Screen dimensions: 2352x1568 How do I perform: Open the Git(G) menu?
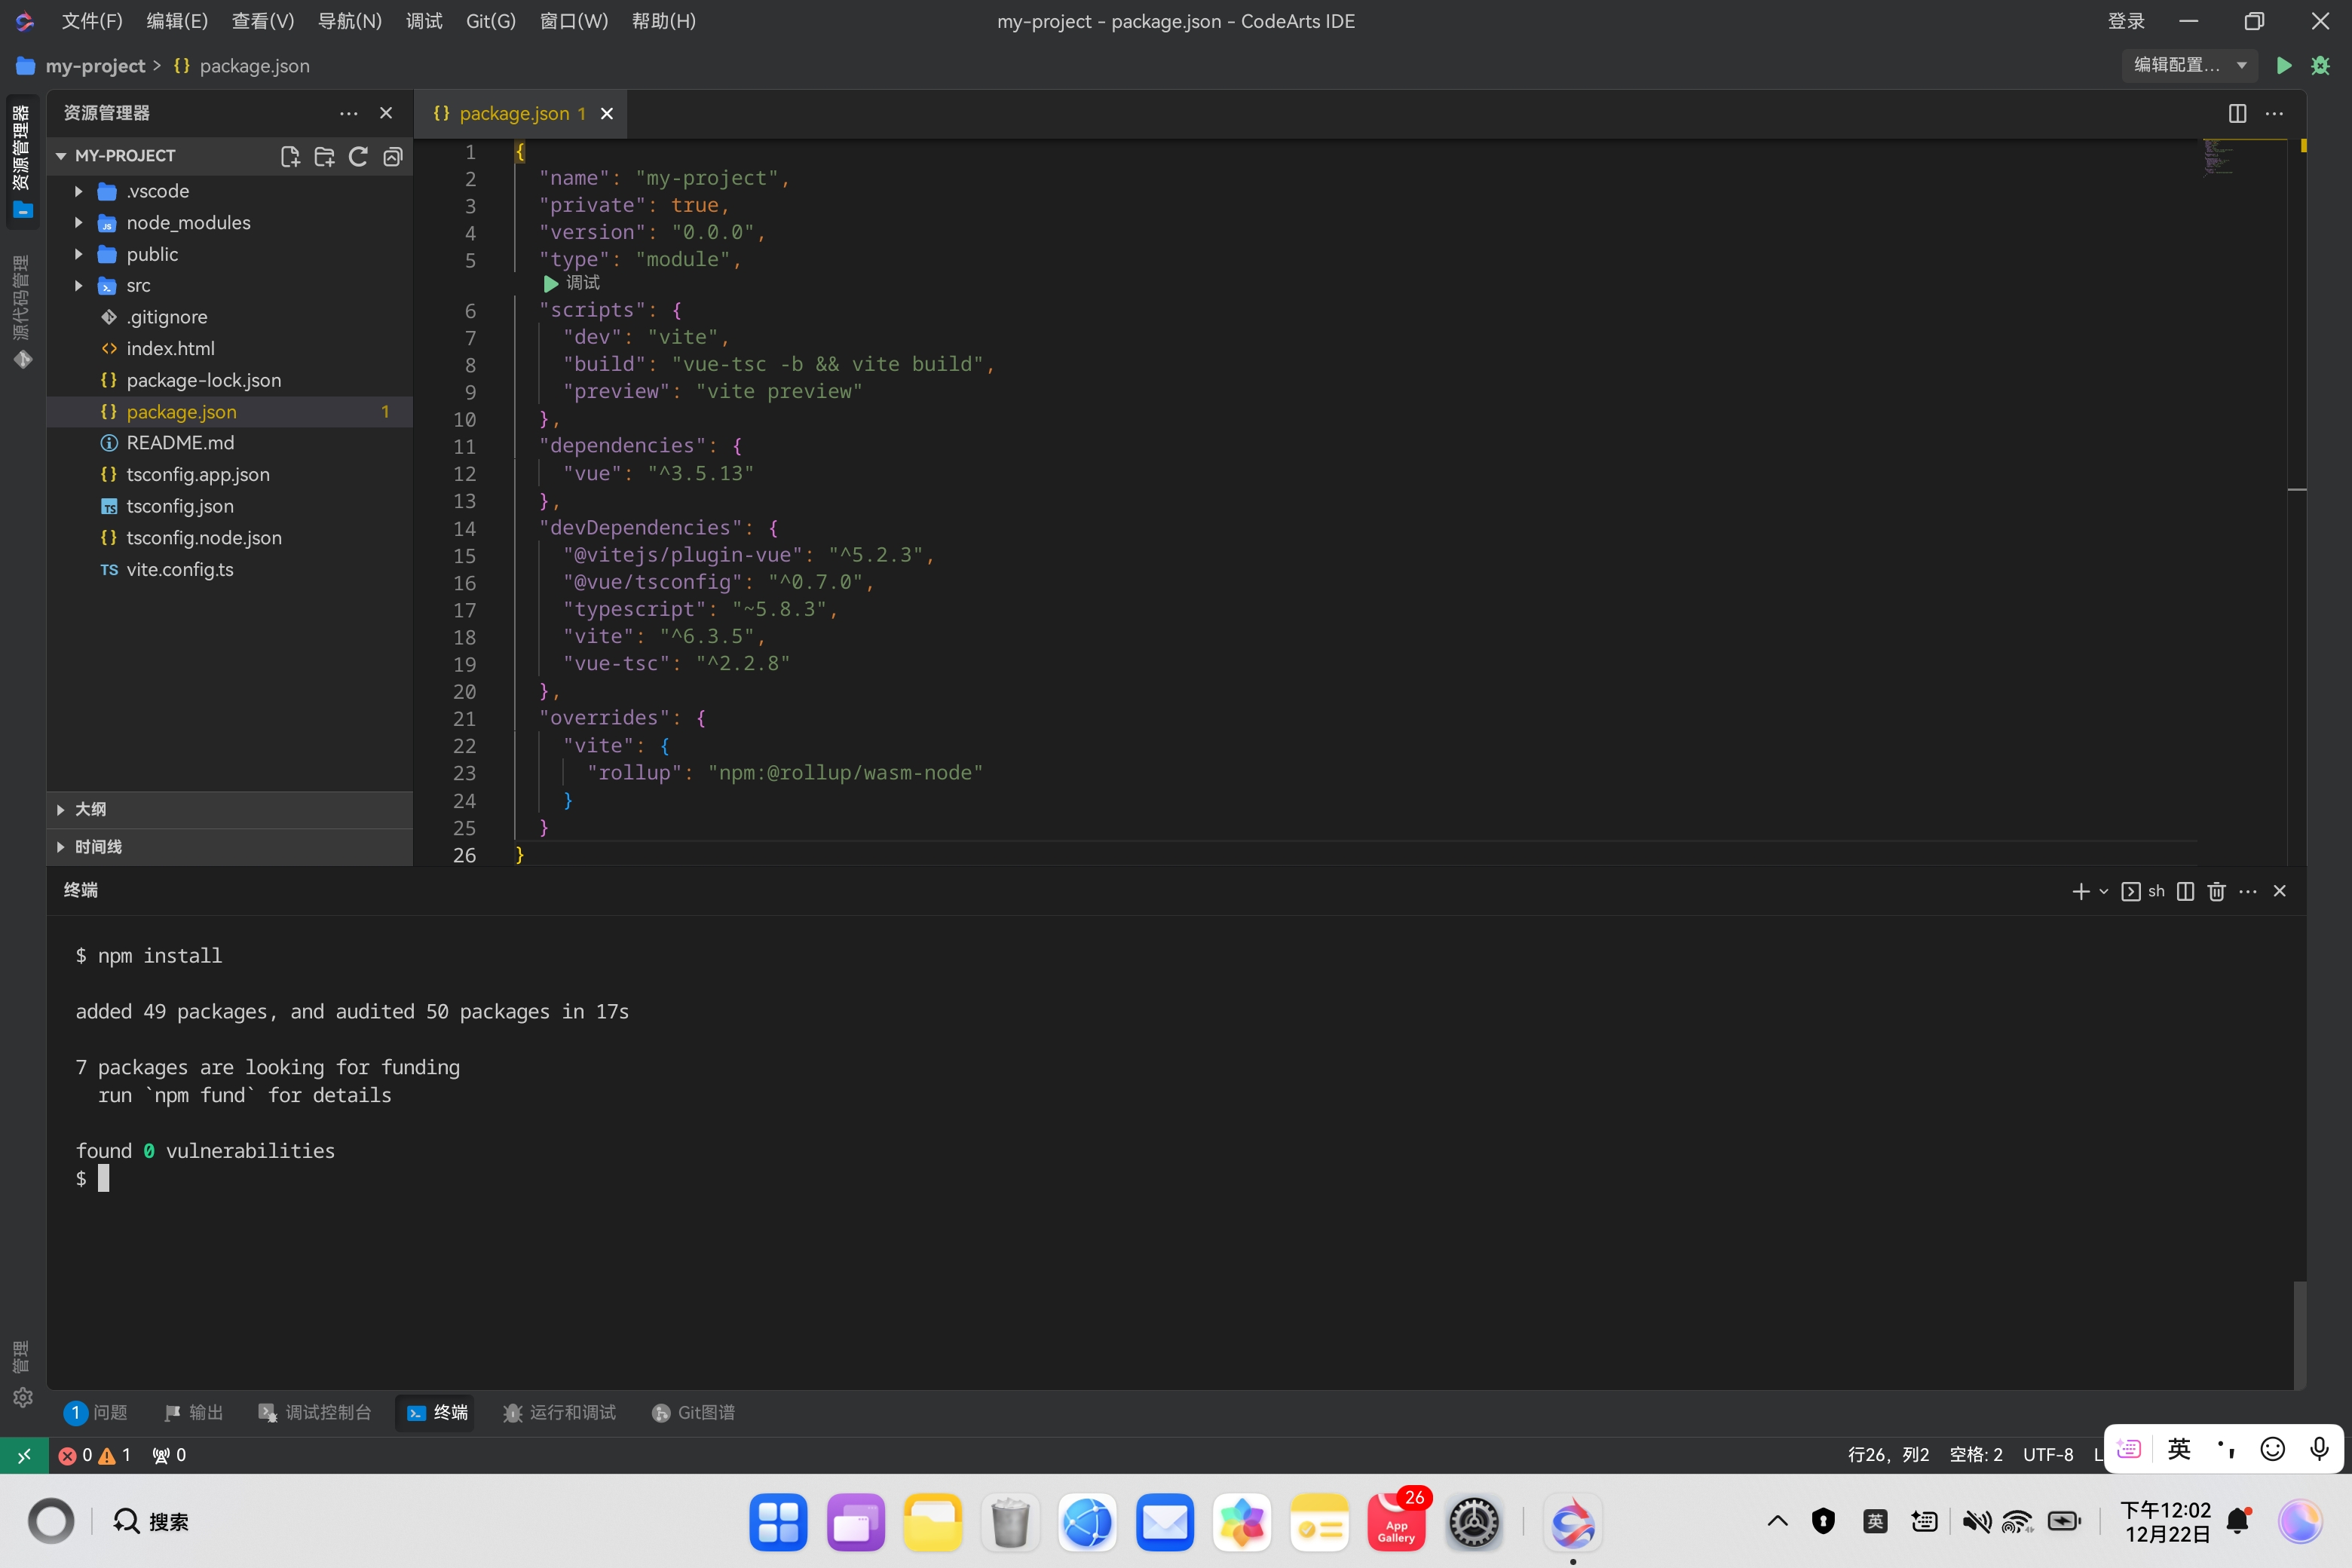click(x=490, y=21)
